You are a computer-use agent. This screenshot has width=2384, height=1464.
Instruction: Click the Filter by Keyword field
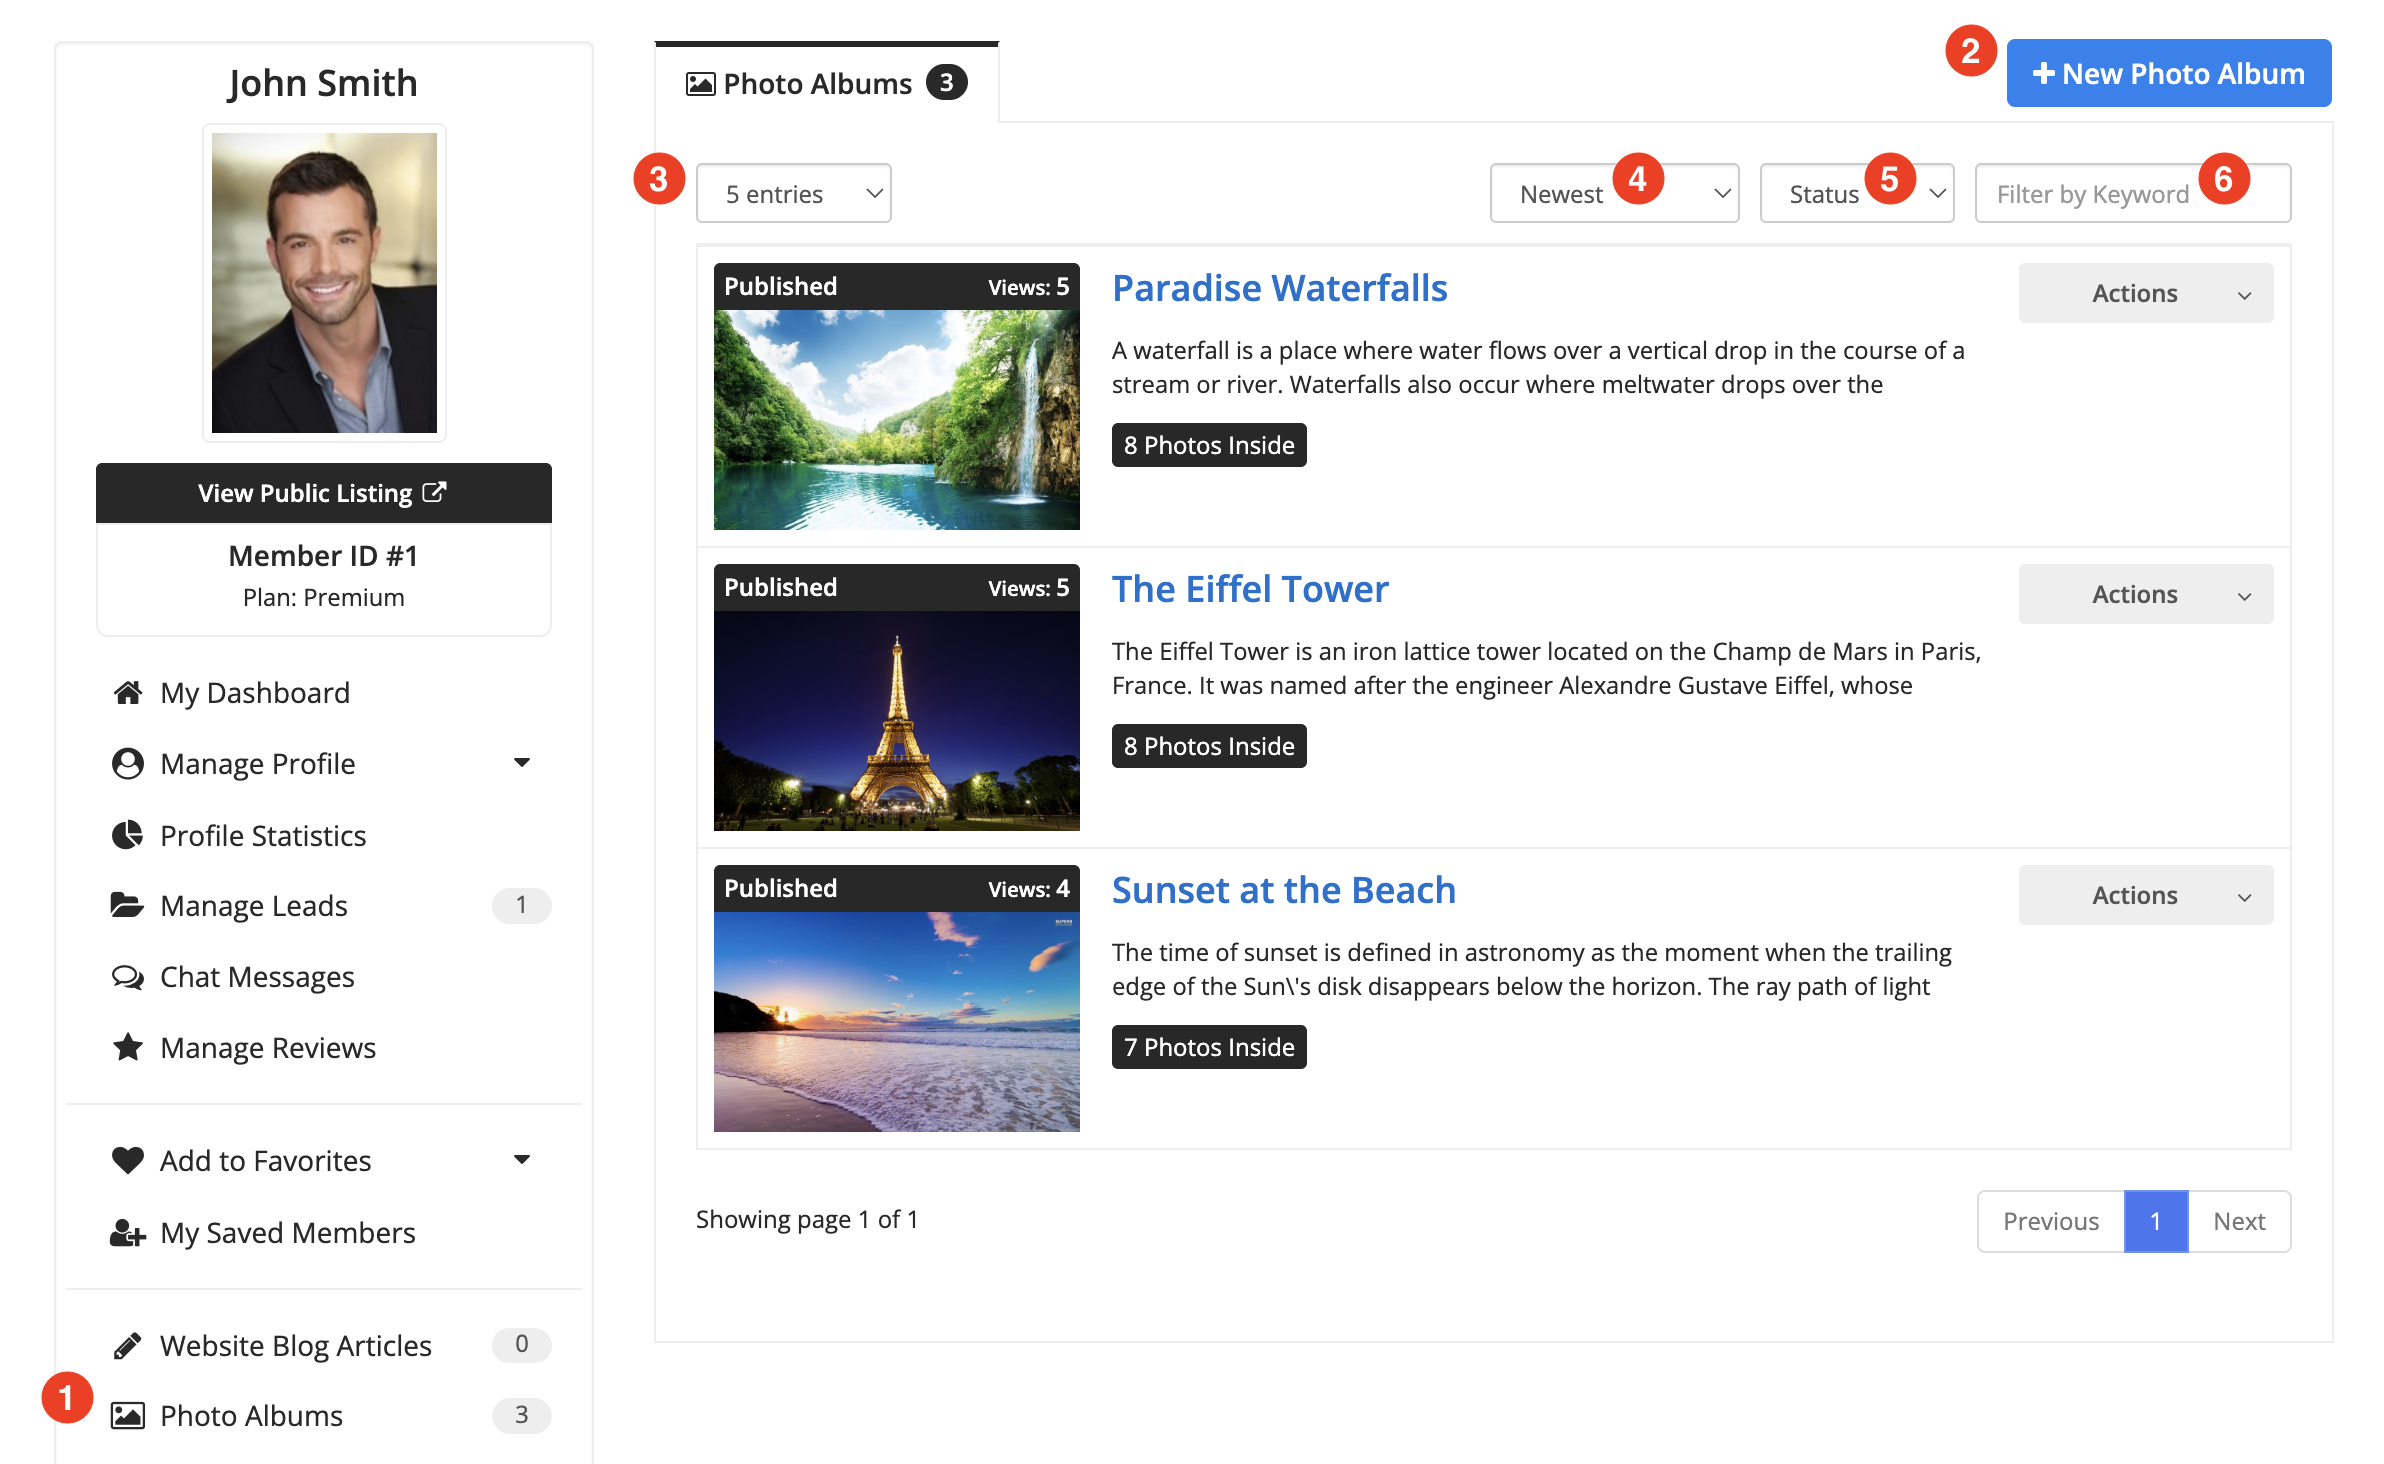click(x=2132, y=193)
